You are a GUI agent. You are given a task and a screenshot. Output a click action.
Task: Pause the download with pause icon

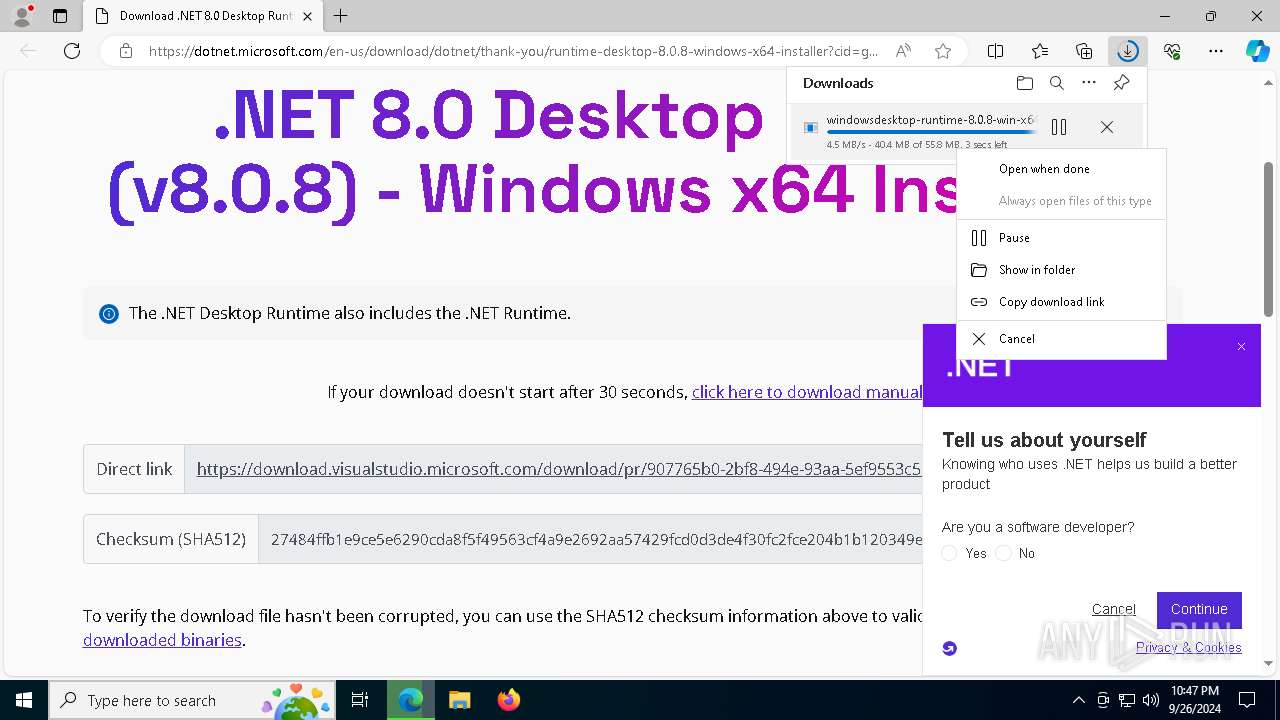1059,127
